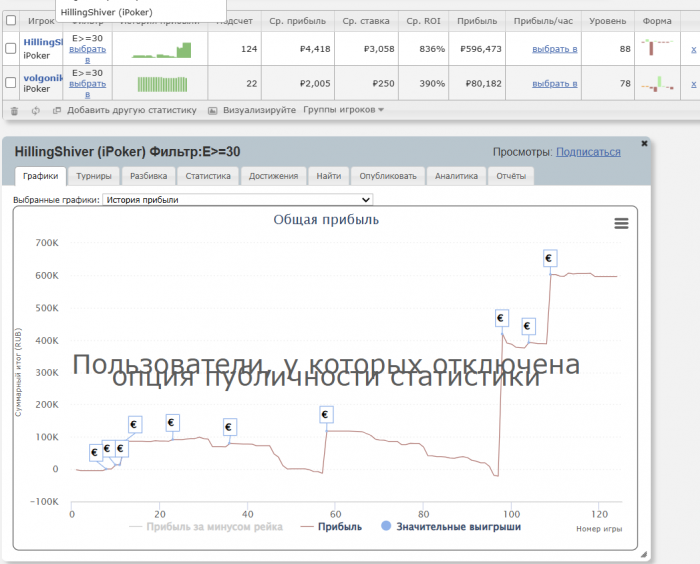The image size is (700, 564).
Task: Open the История прибыли graph dropdown
Action: coord(238,200)
